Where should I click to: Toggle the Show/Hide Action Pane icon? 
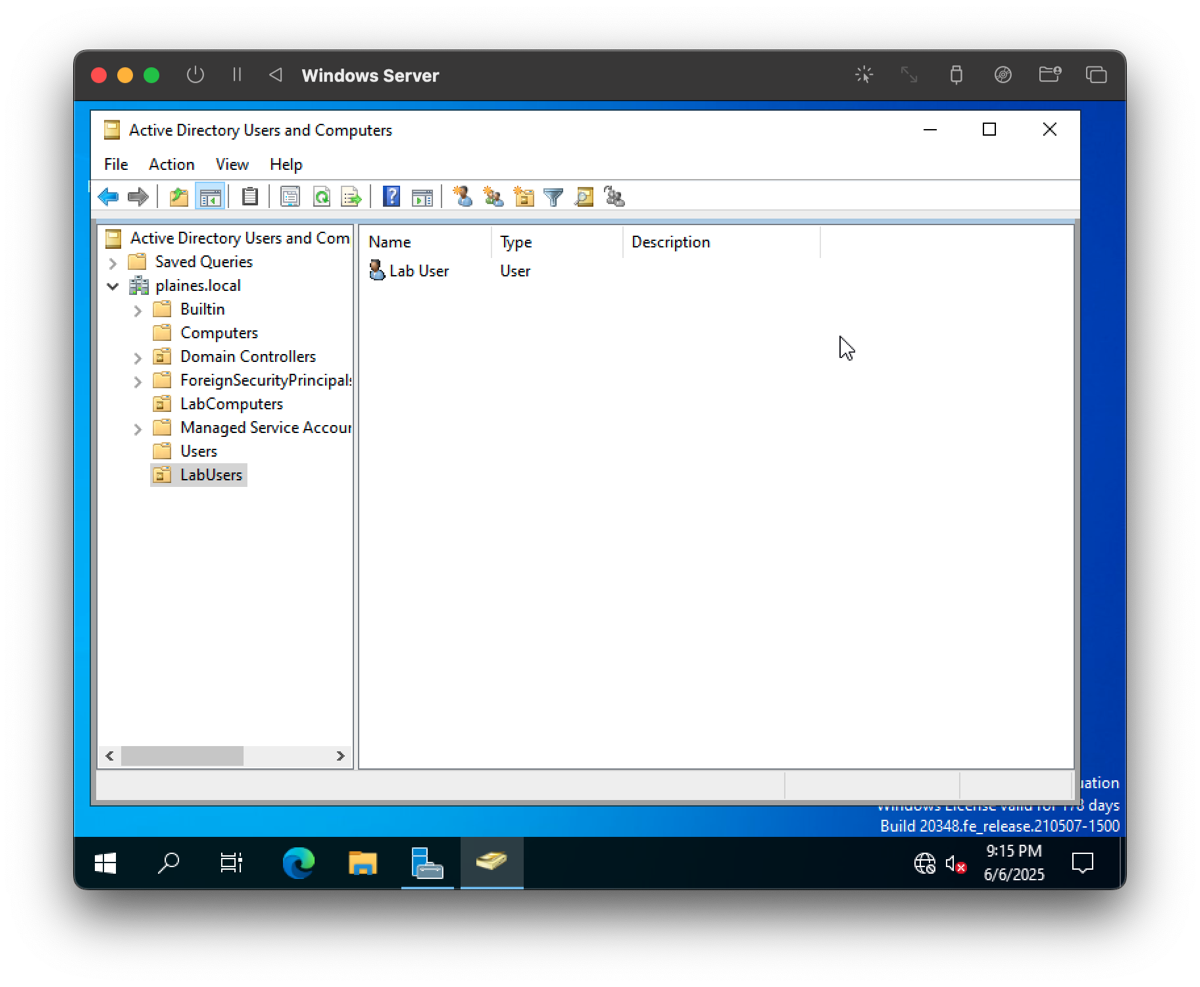click(x=422, y=197)
